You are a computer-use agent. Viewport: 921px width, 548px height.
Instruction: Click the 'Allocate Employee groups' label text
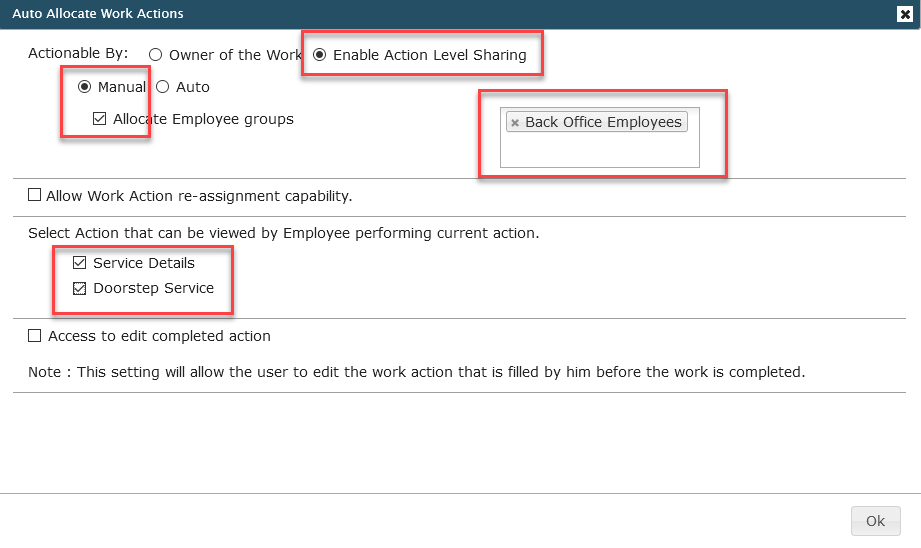(203, 119)
